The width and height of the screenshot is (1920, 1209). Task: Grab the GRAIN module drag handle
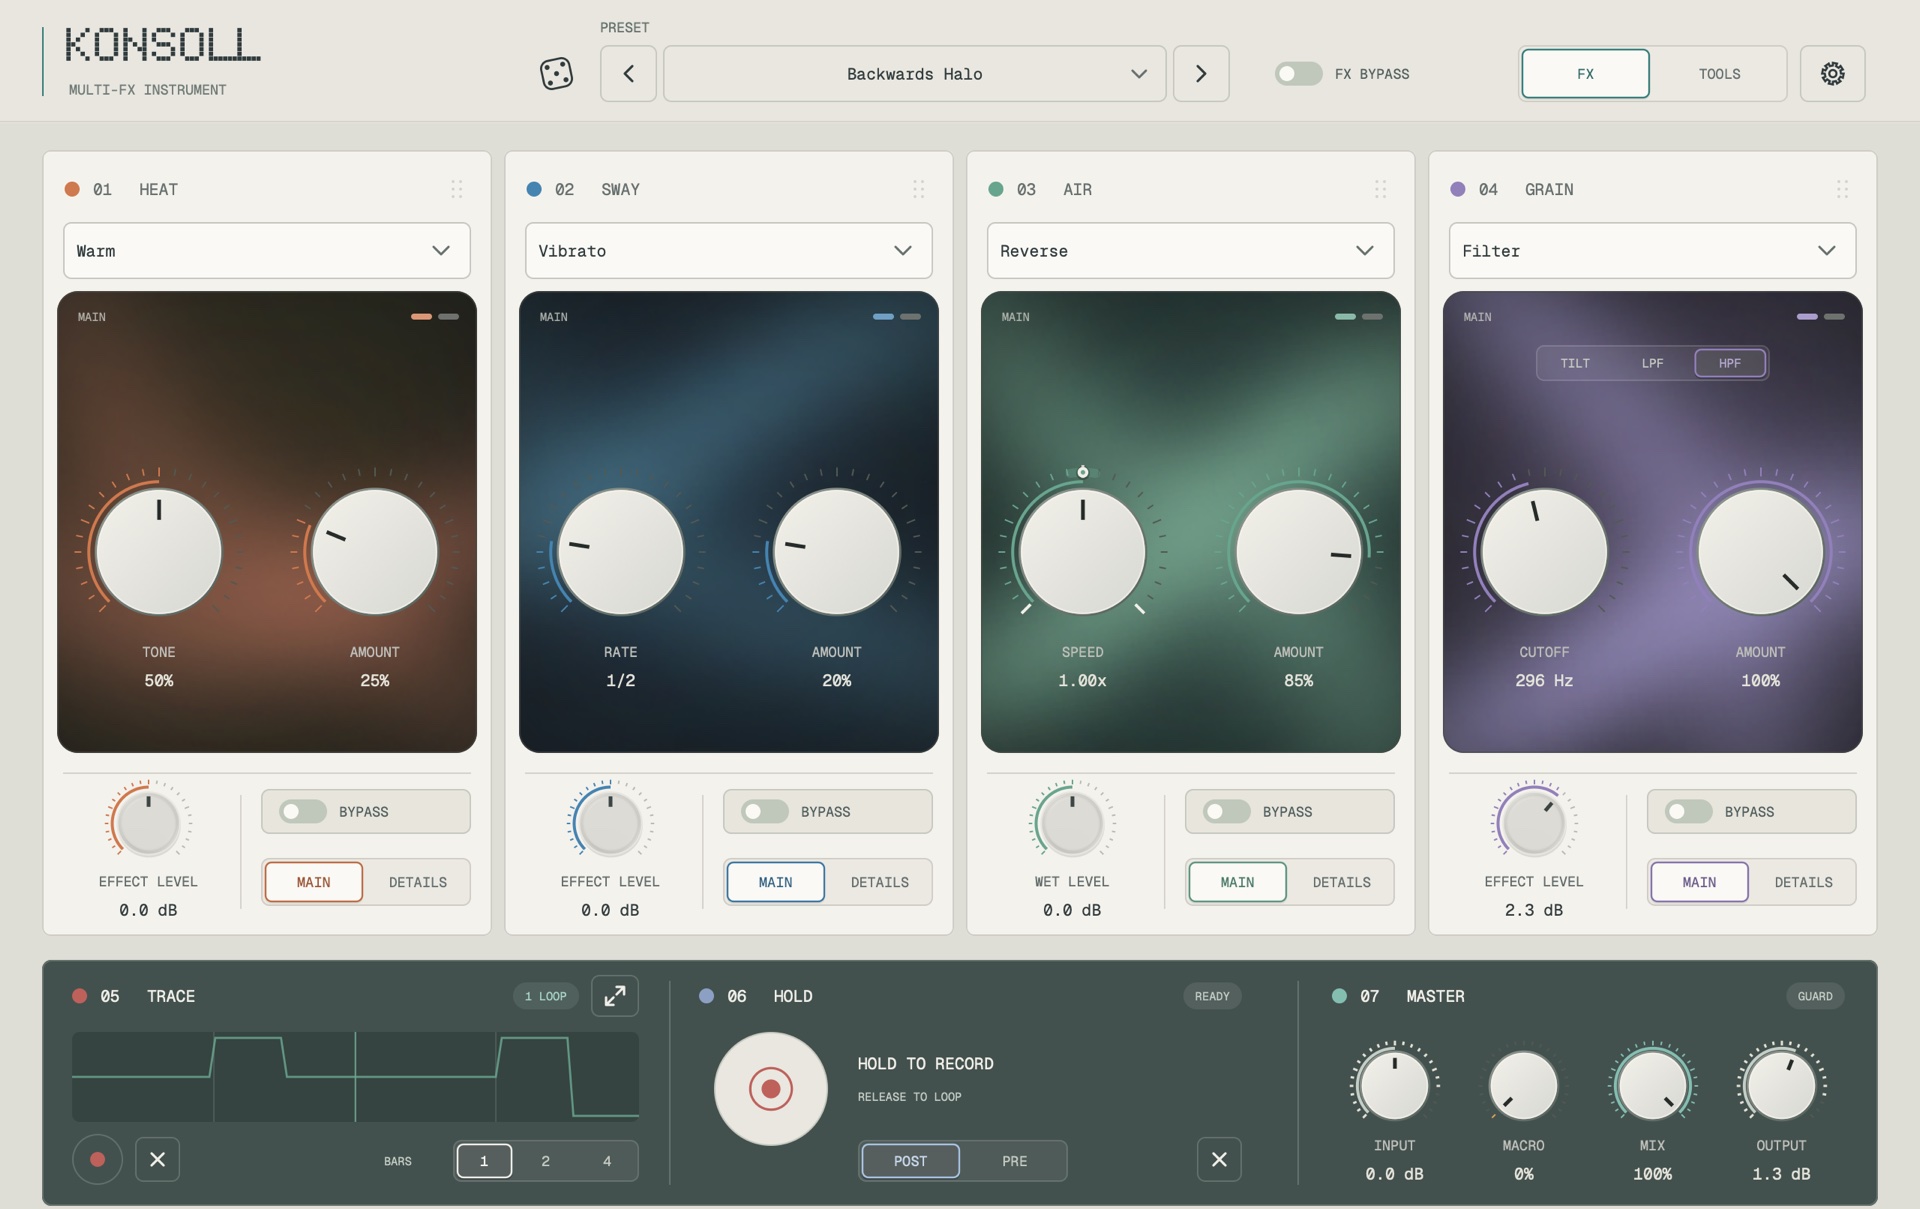(1843, 189)
